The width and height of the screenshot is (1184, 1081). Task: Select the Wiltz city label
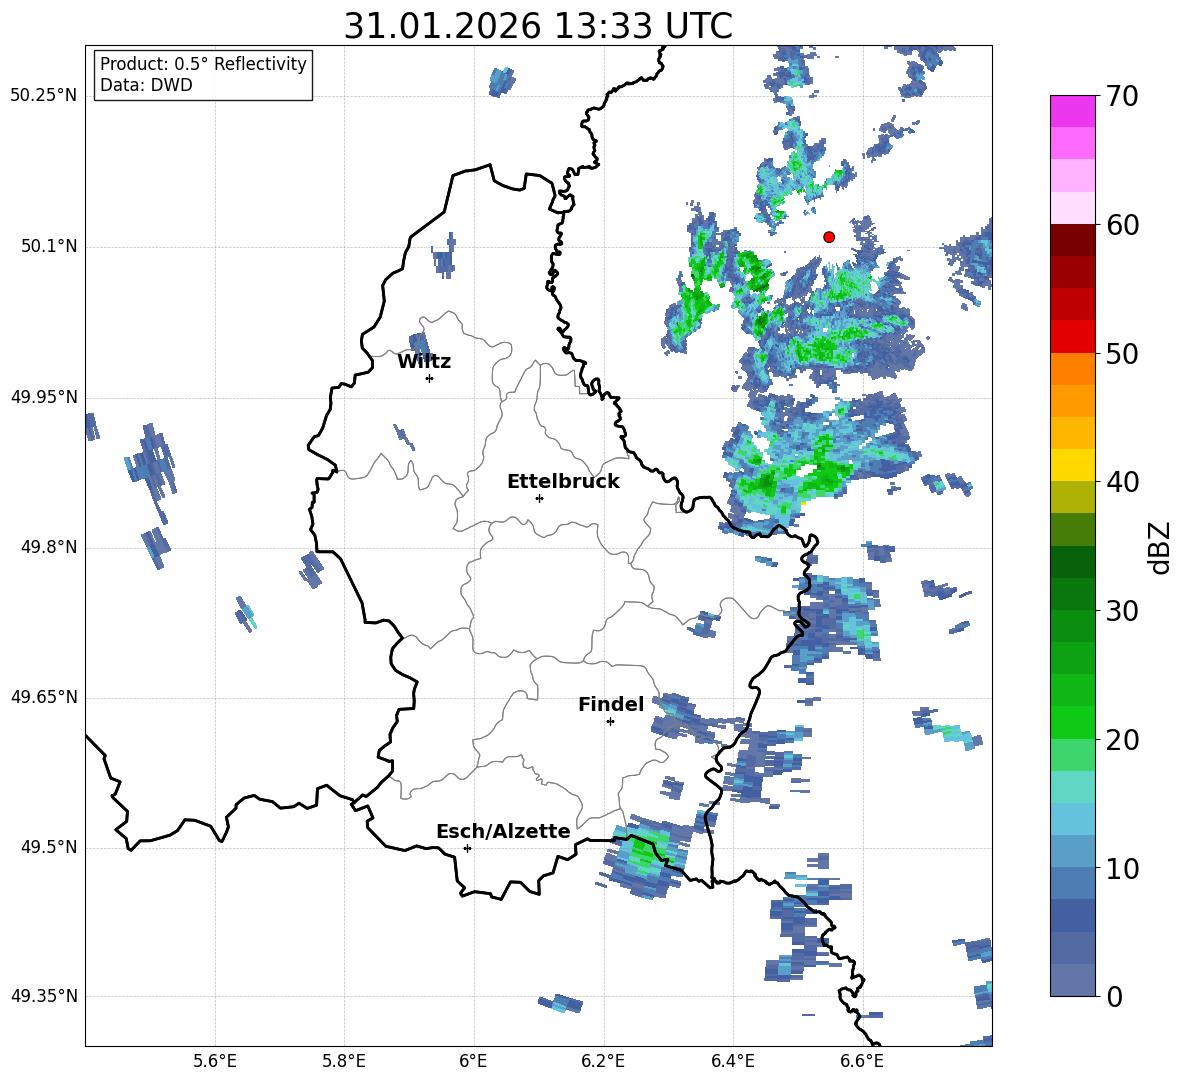point(424,362)
